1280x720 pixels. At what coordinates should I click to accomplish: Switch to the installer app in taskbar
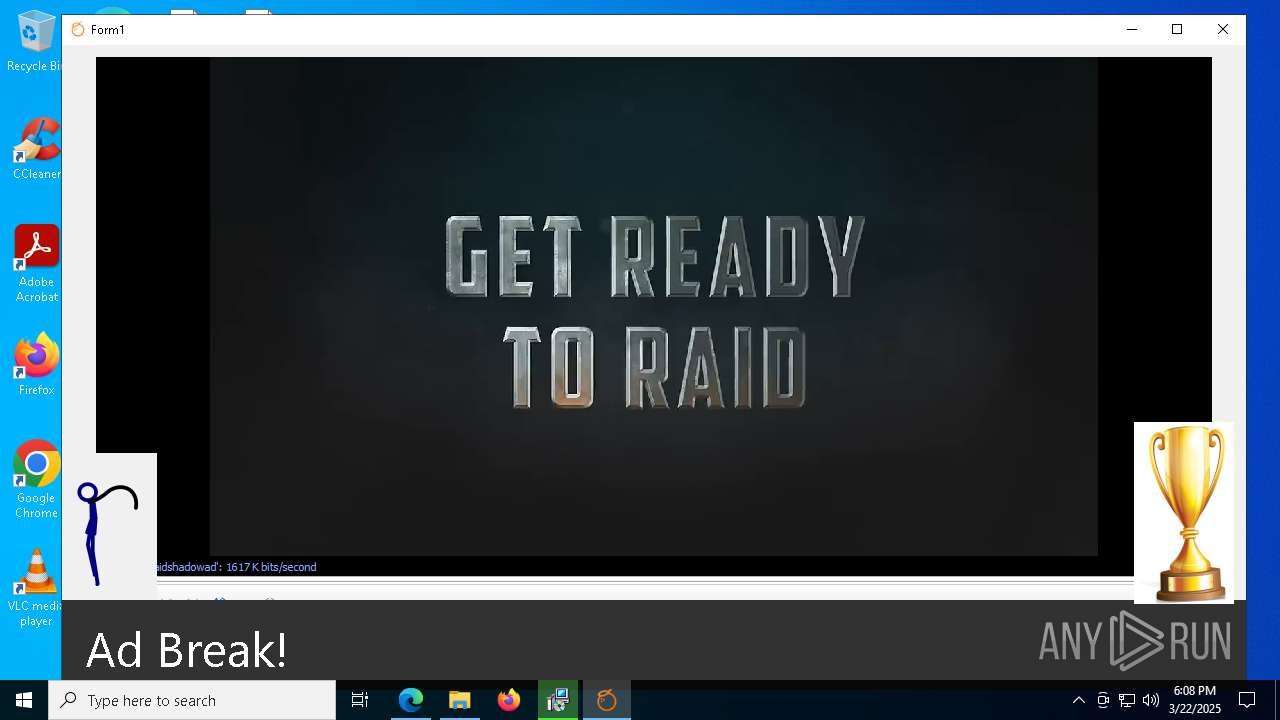coord(558,700)
